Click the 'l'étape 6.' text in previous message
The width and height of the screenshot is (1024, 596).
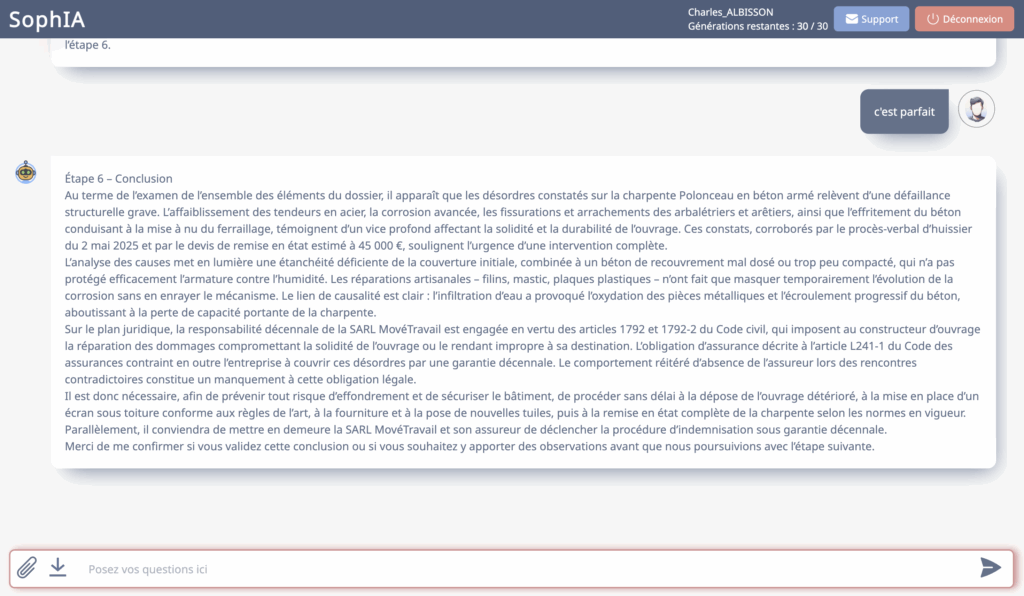click(x=88, y=45)
